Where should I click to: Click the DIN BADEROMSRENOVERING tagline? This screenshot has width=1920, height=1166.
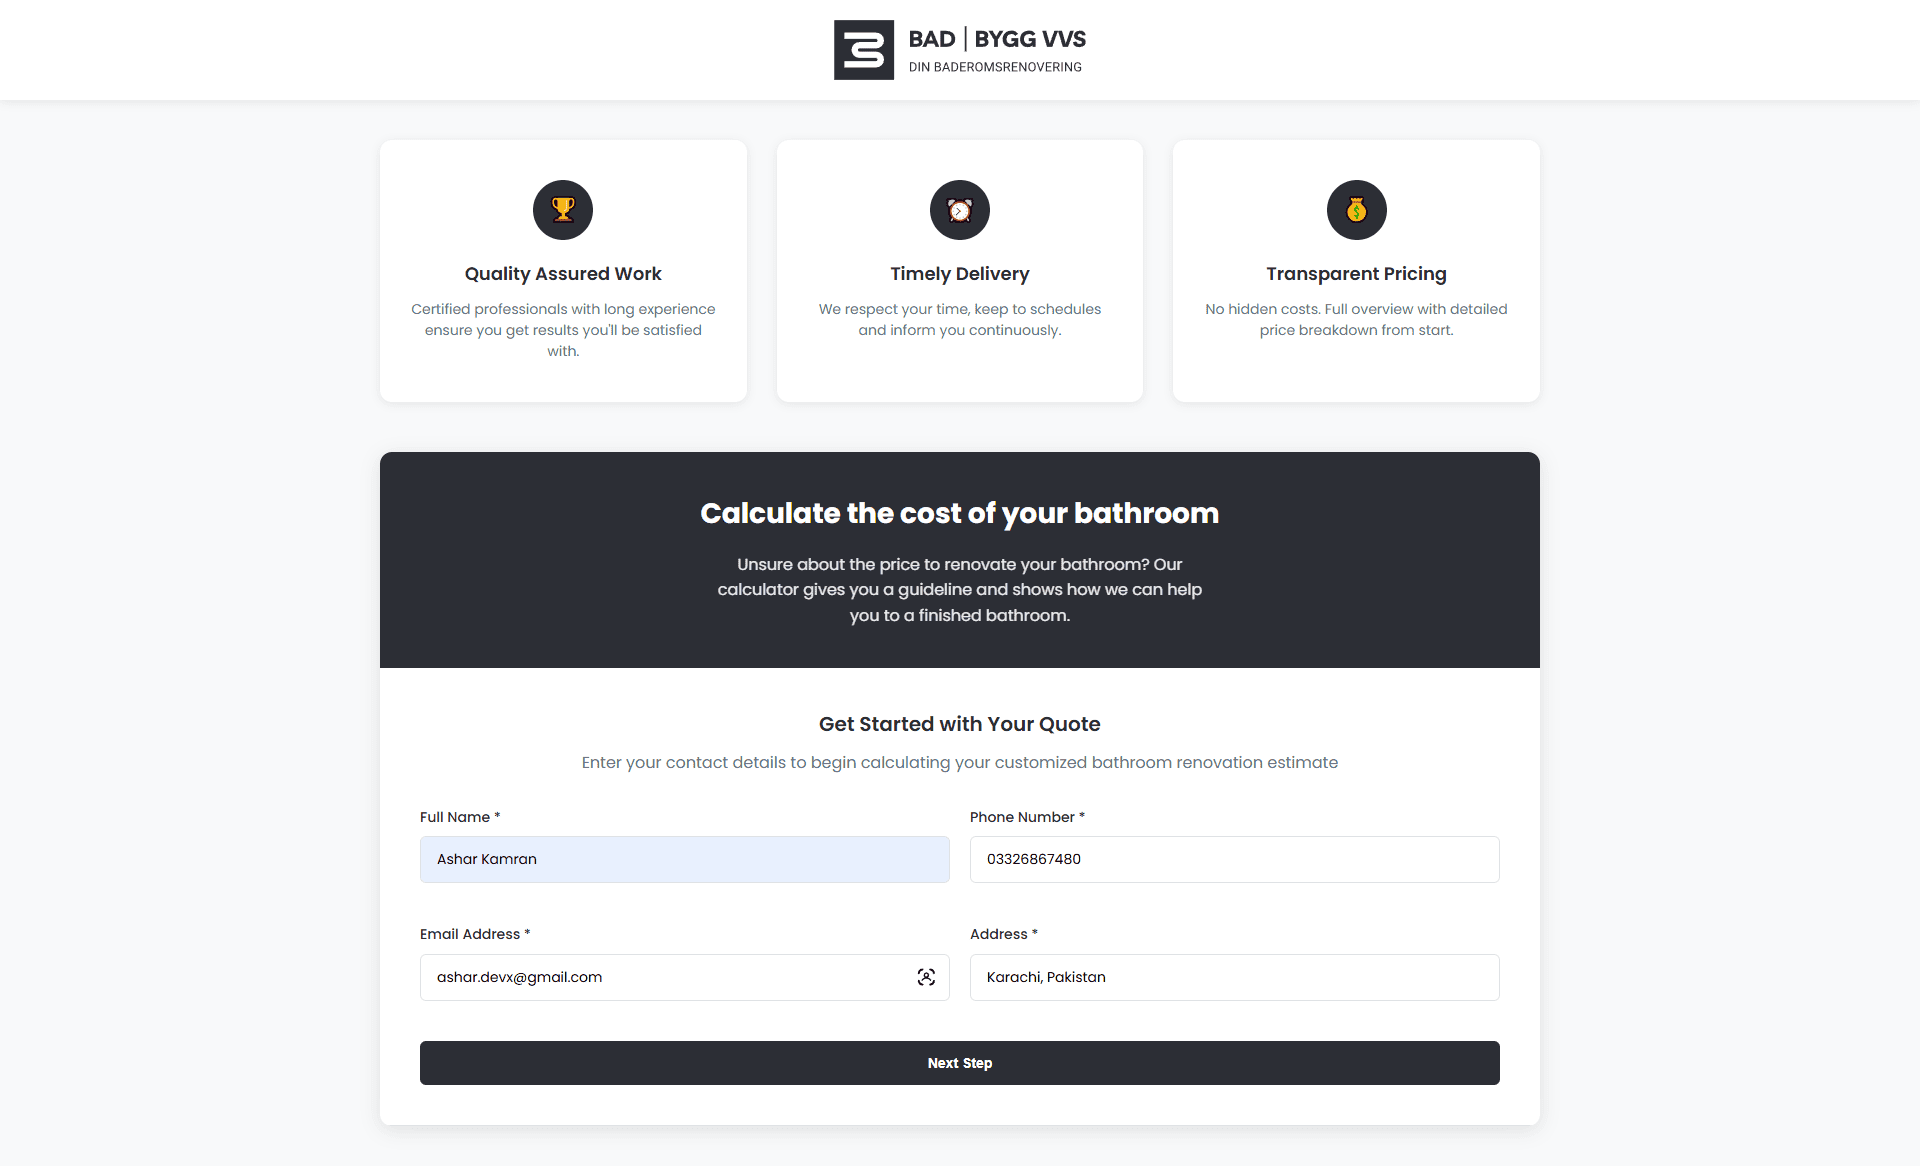[995, 67]
